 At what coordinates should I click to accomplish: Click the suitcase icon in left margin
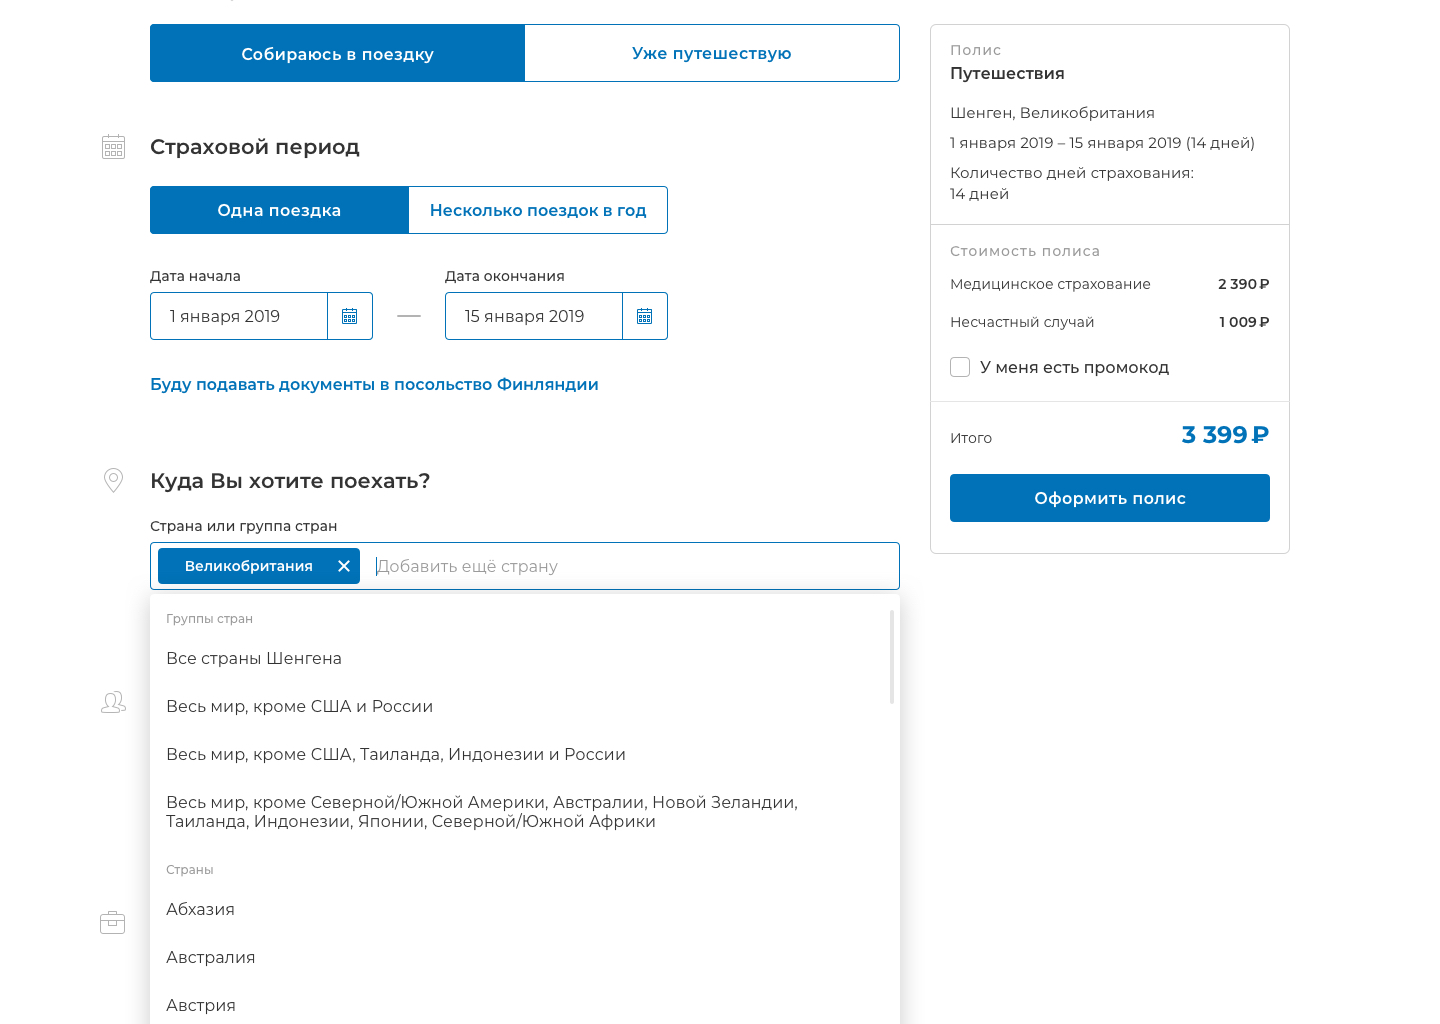coord(113,922)
